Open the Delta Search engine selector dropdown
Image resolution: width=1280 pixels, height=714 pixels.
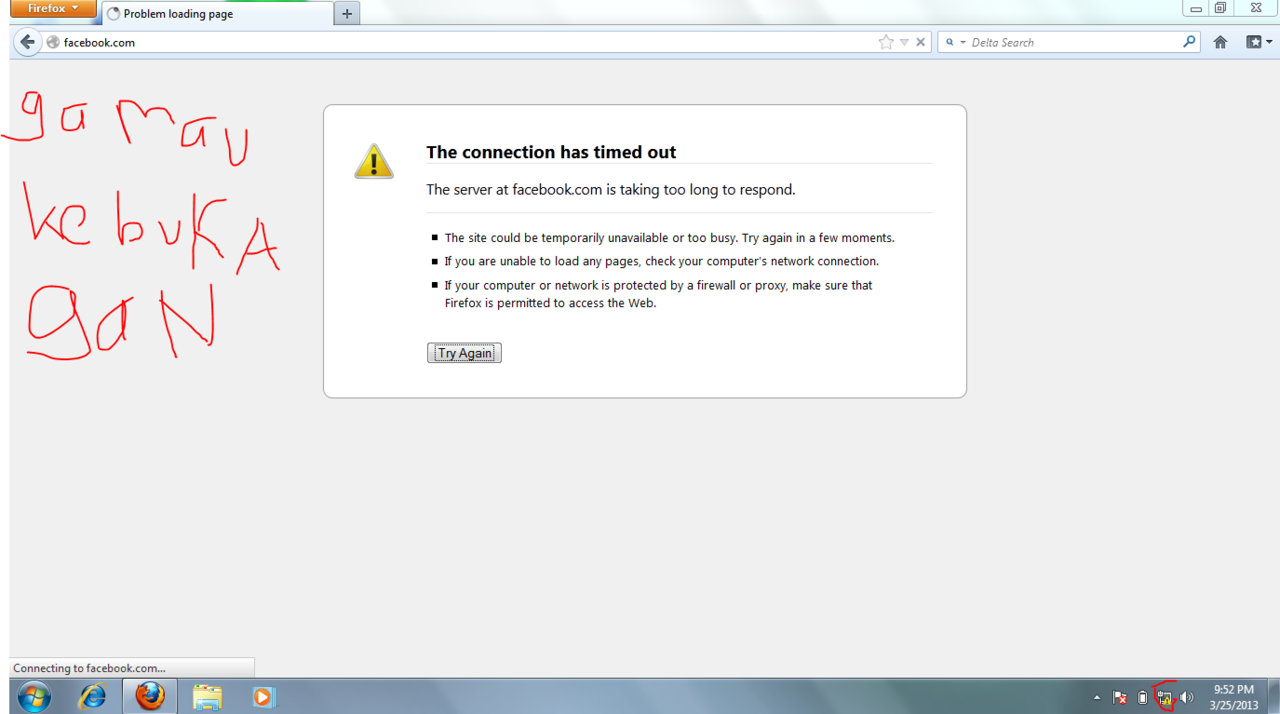coord(955,42)
